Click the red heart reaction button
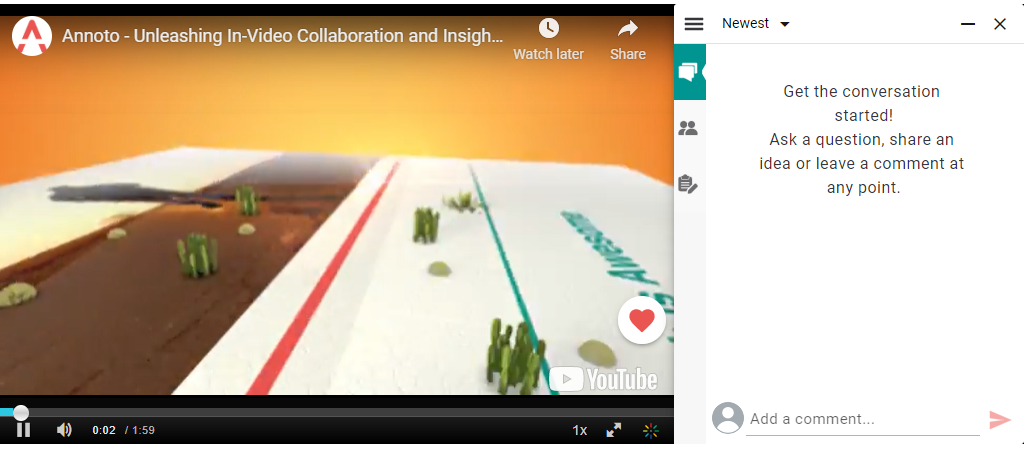This screenshot has height=449, width=1025. [641, 320]
